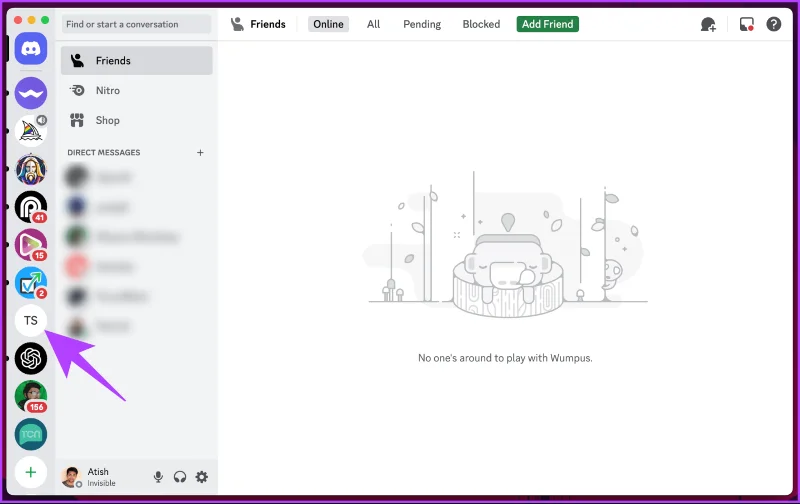Create new group DM icon
This screenshot has height=504, width=800.
pos(708,24)
